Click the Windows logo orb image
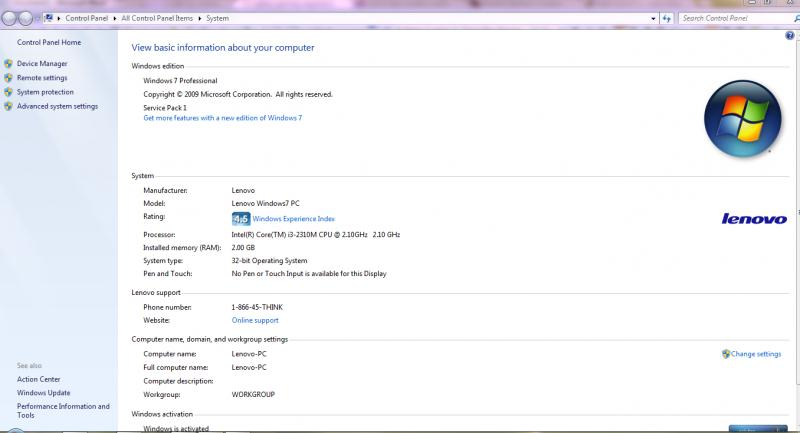The image size is (800, 433). click(742, 118)
